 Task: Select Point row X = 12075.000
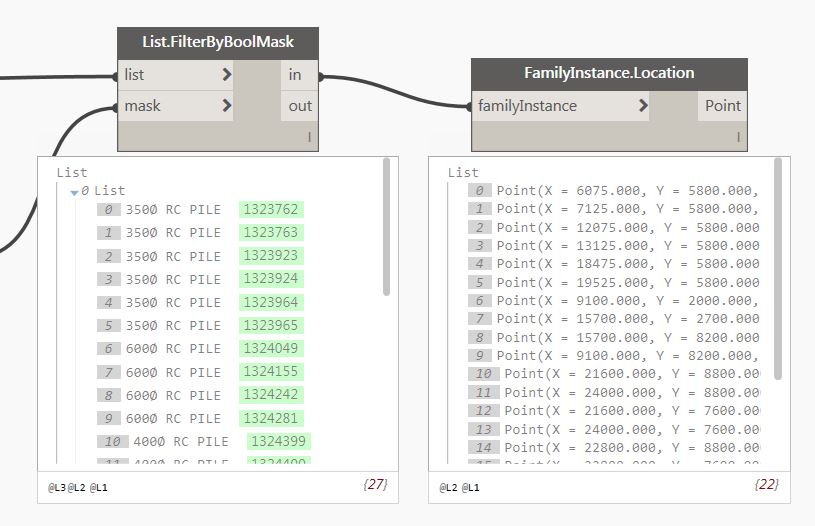pyautogui.click(x=613, y=228)
